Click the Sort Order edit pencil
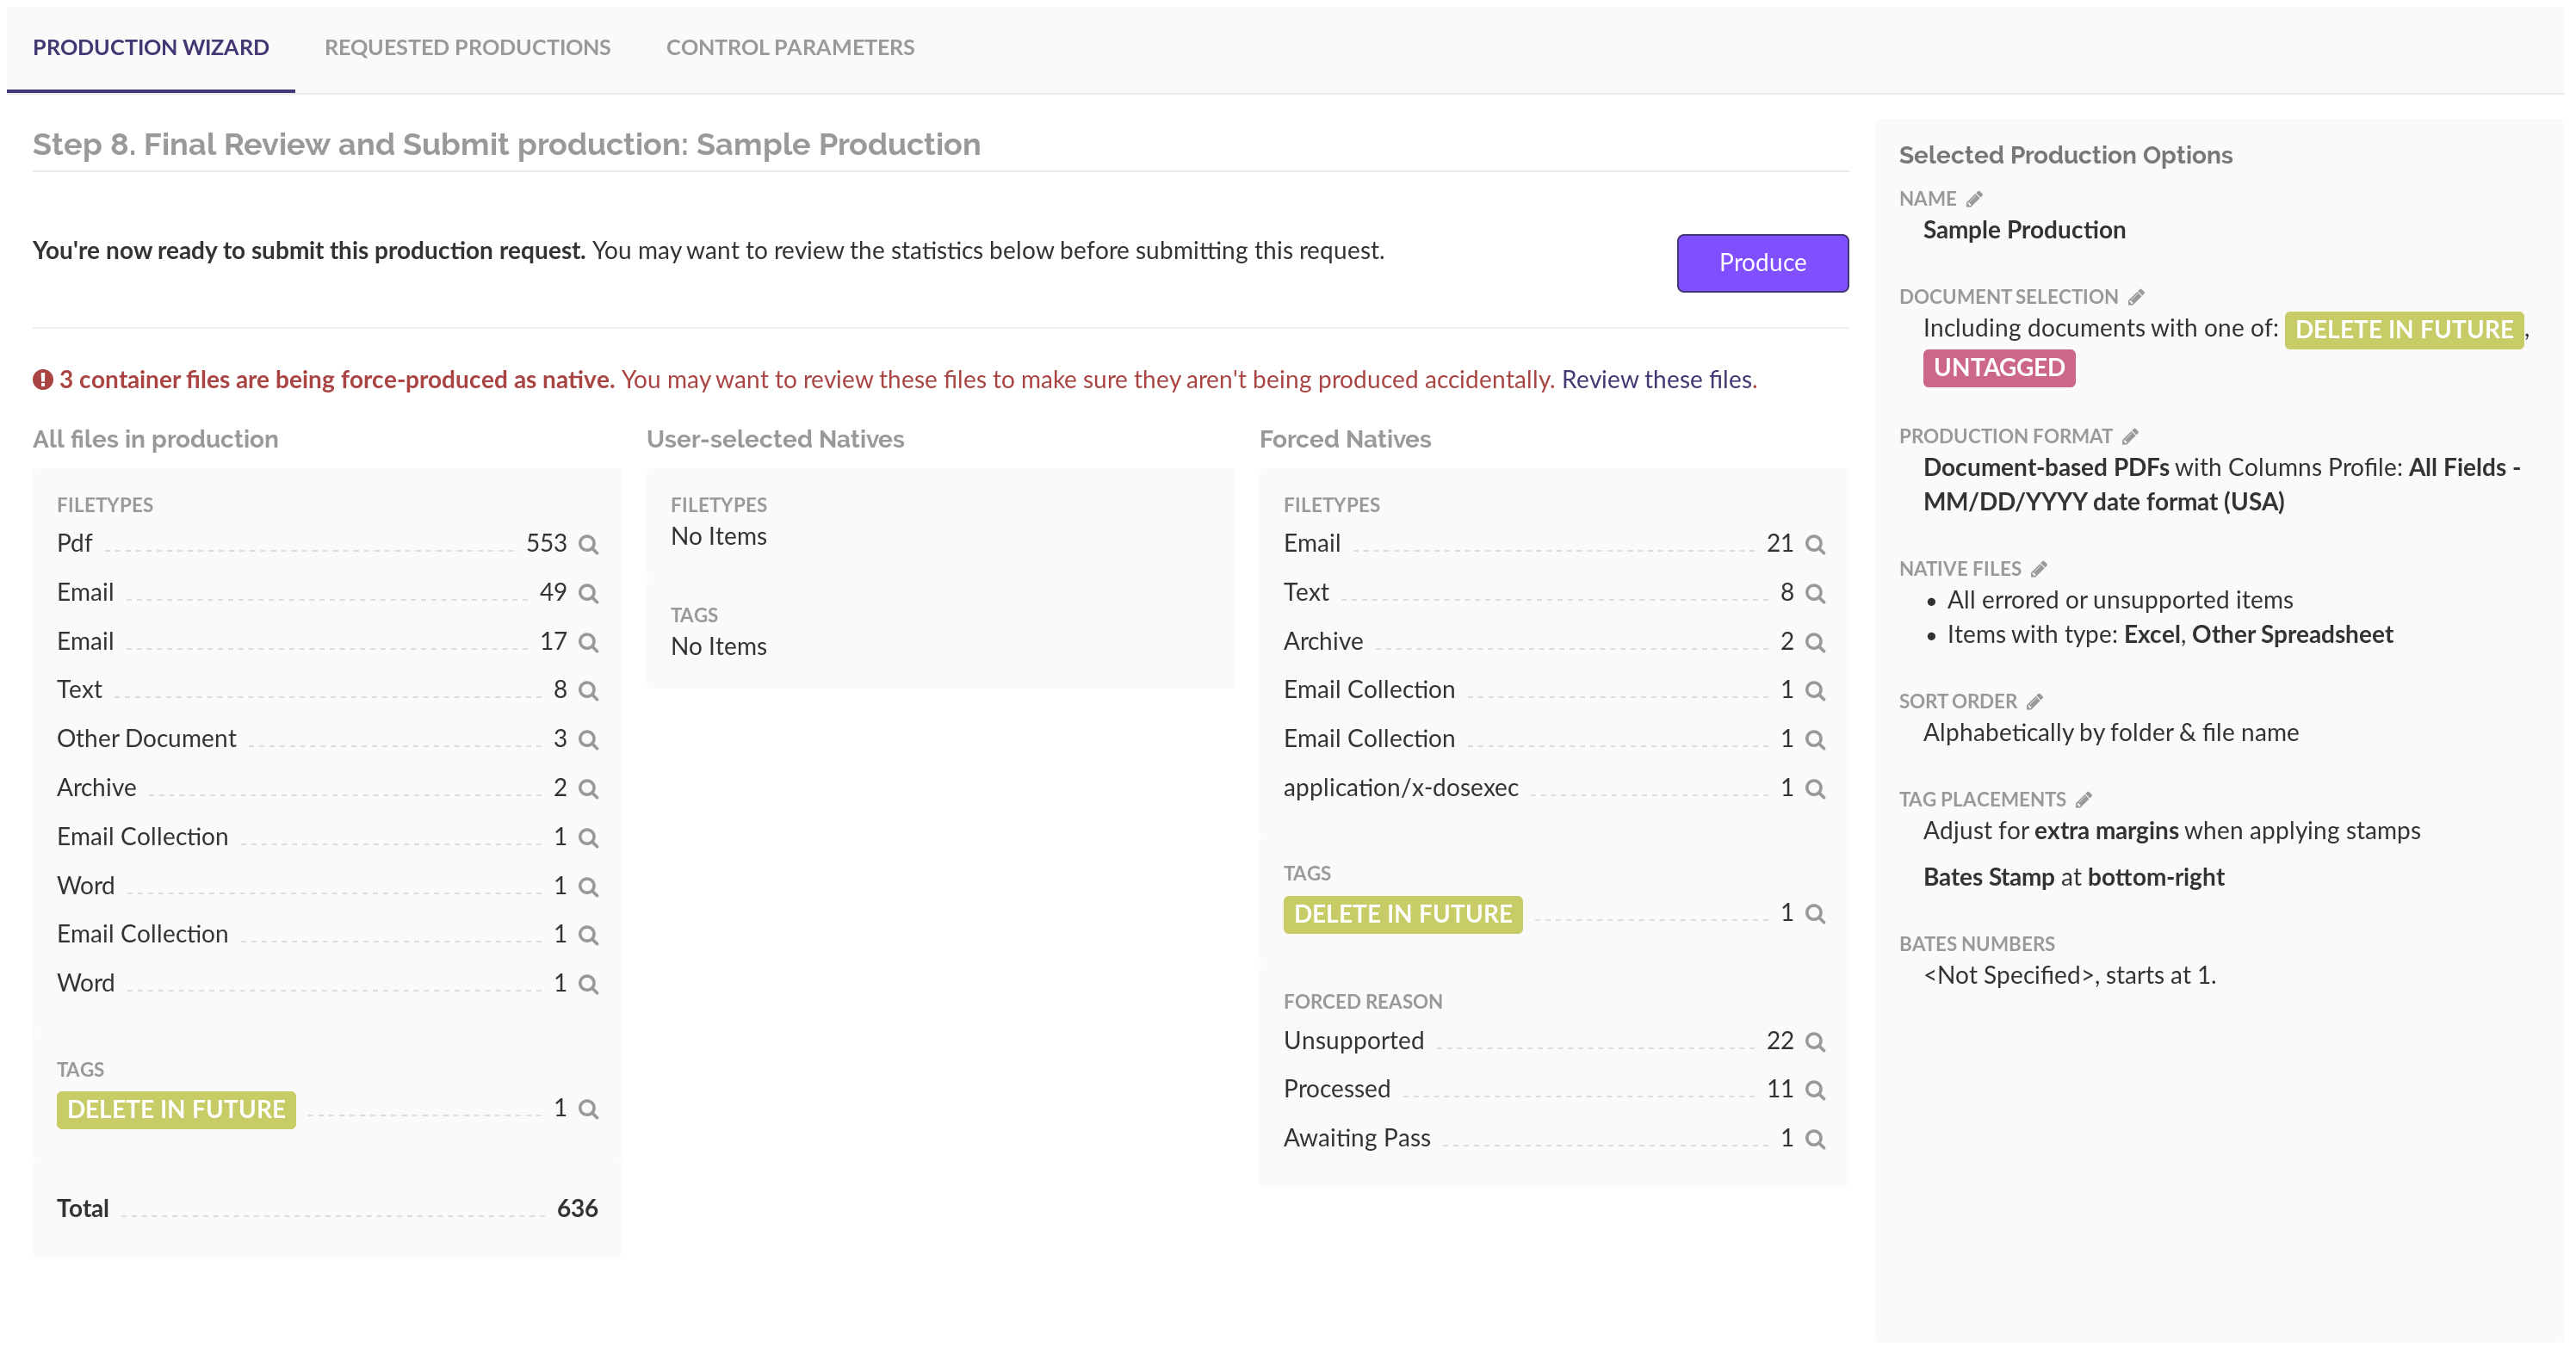The height and width of the screenshot is (1353, 2576). pyautogui.click(x=2034, y=701)
